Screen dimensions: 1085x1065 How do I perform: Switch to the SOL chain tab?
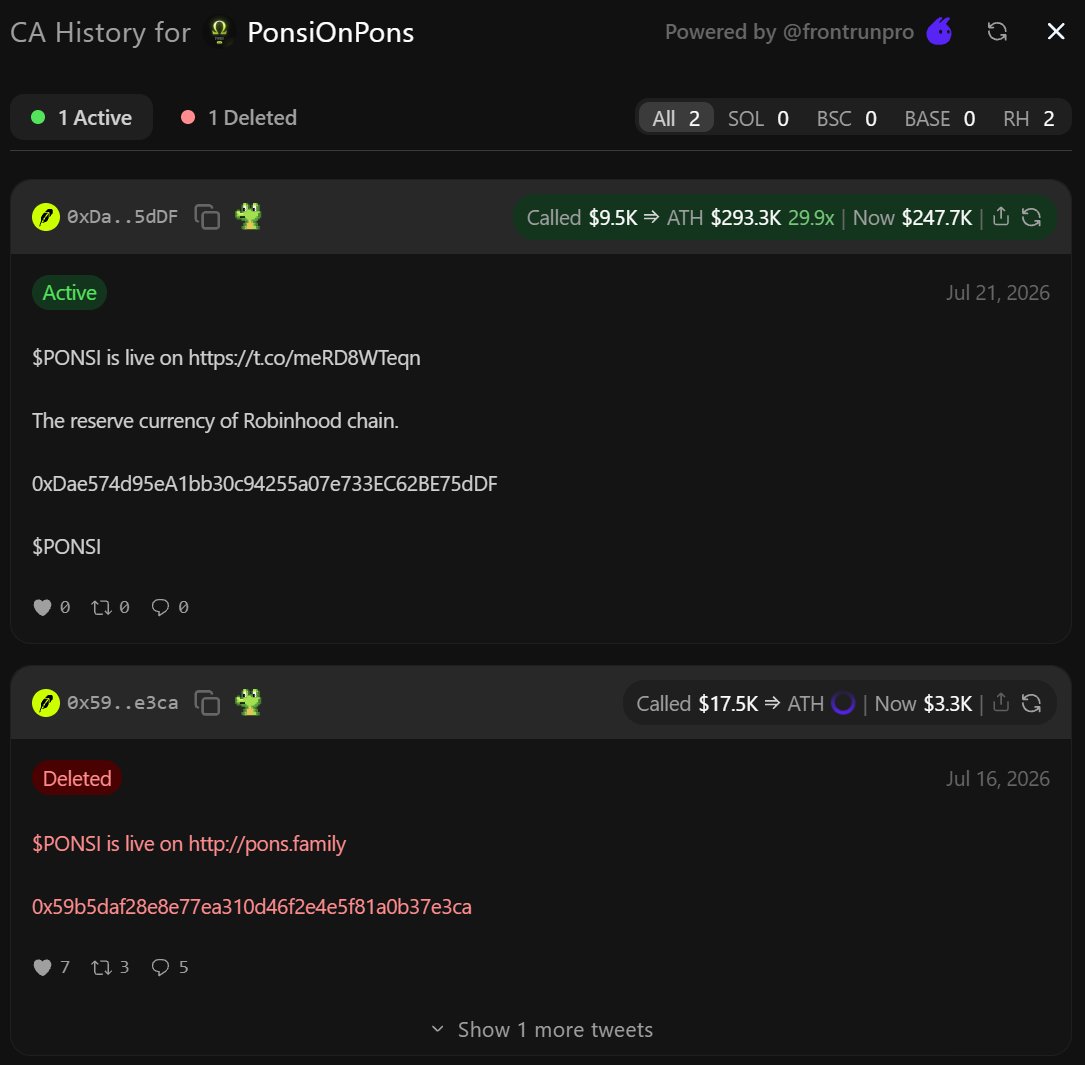point(758,118)
